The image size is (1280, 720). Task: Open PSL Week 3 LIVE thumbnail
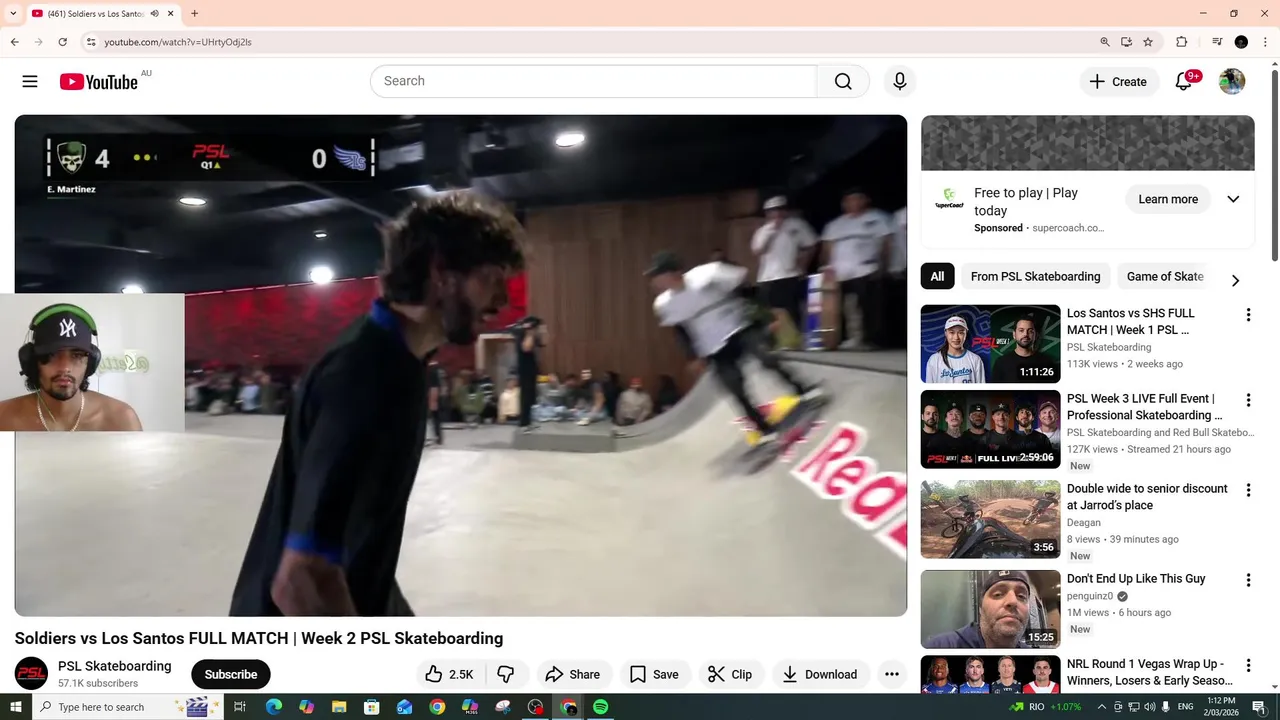990,429
